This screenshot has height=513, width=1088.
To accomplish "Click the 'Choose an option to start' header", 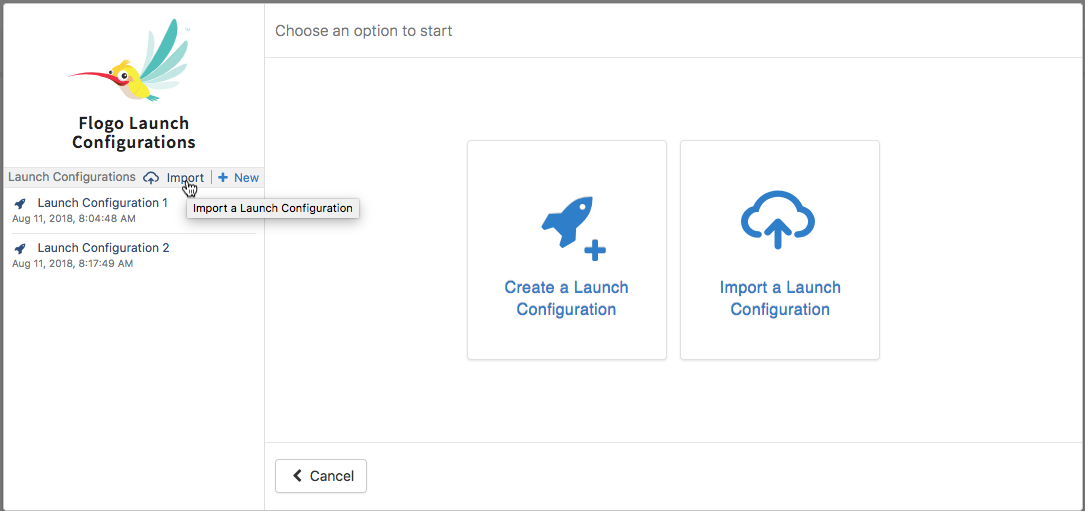I will (364, 31).
